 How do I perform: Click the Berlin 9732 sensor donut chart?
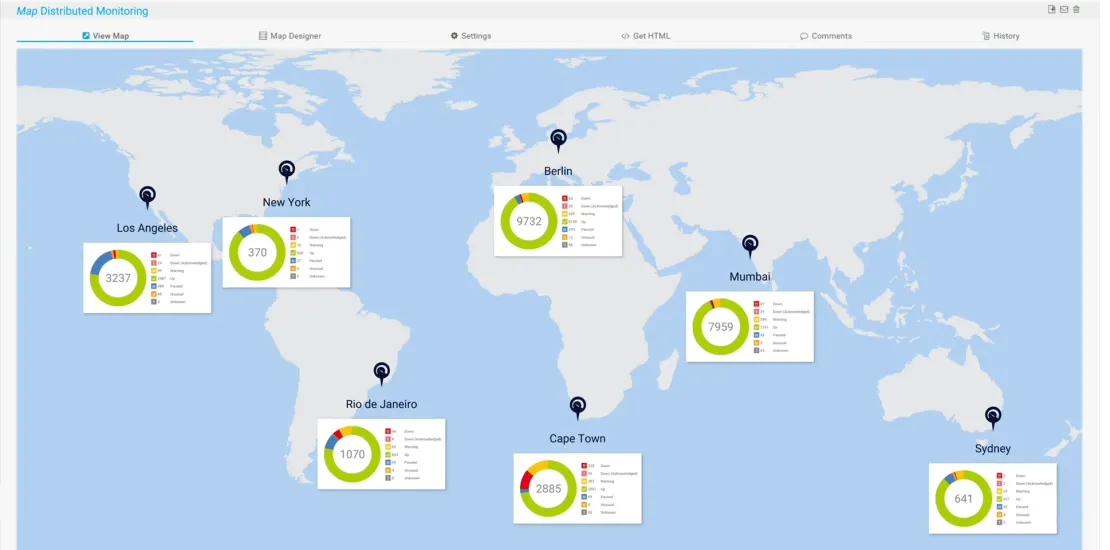[x=529, y=221]
